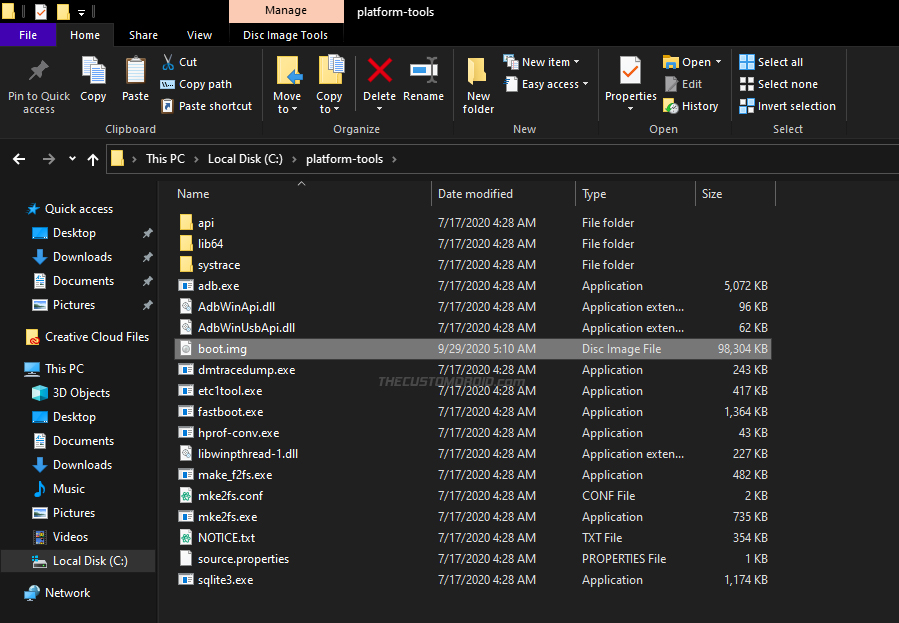Create a New folder from ribbon
This screenshot has height=623, width=899.
point(478,78)
